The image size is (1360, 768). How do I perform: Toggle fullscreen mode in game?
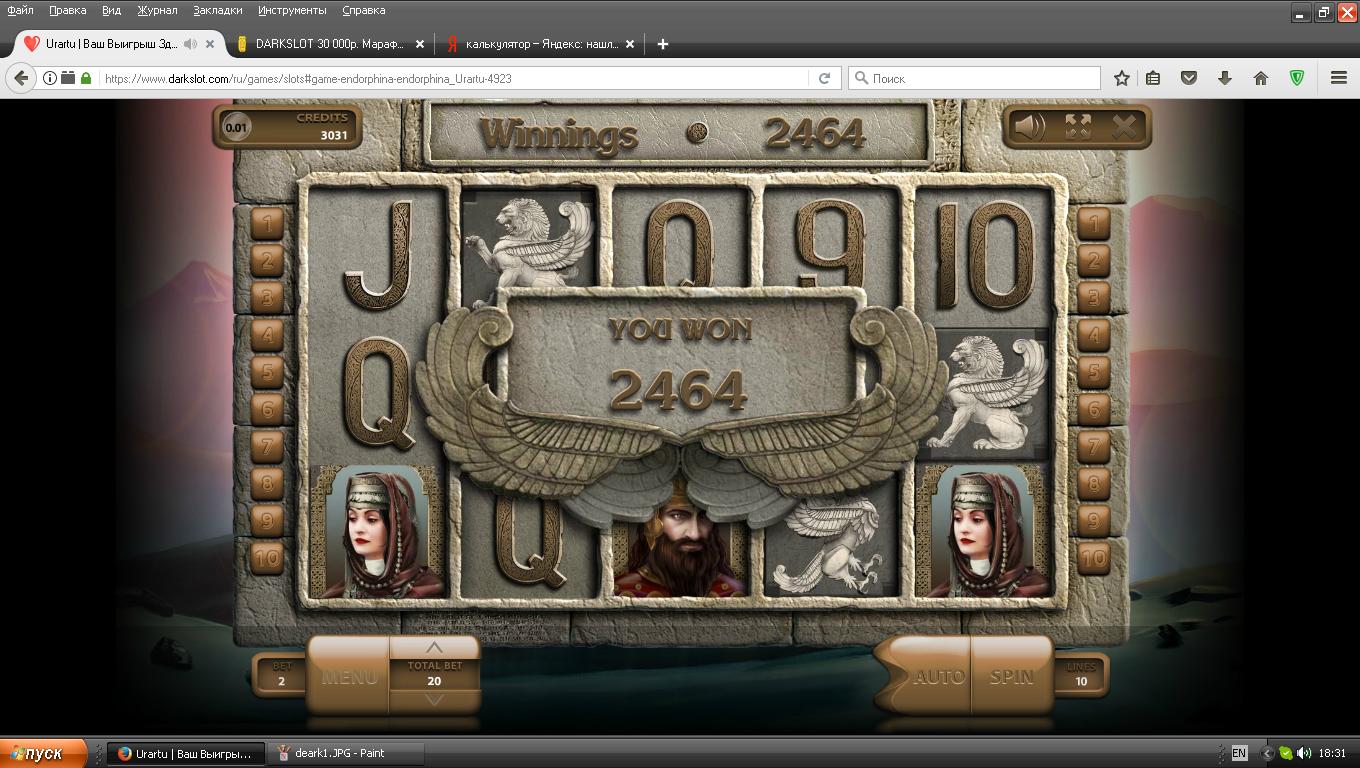[1078, 126]
